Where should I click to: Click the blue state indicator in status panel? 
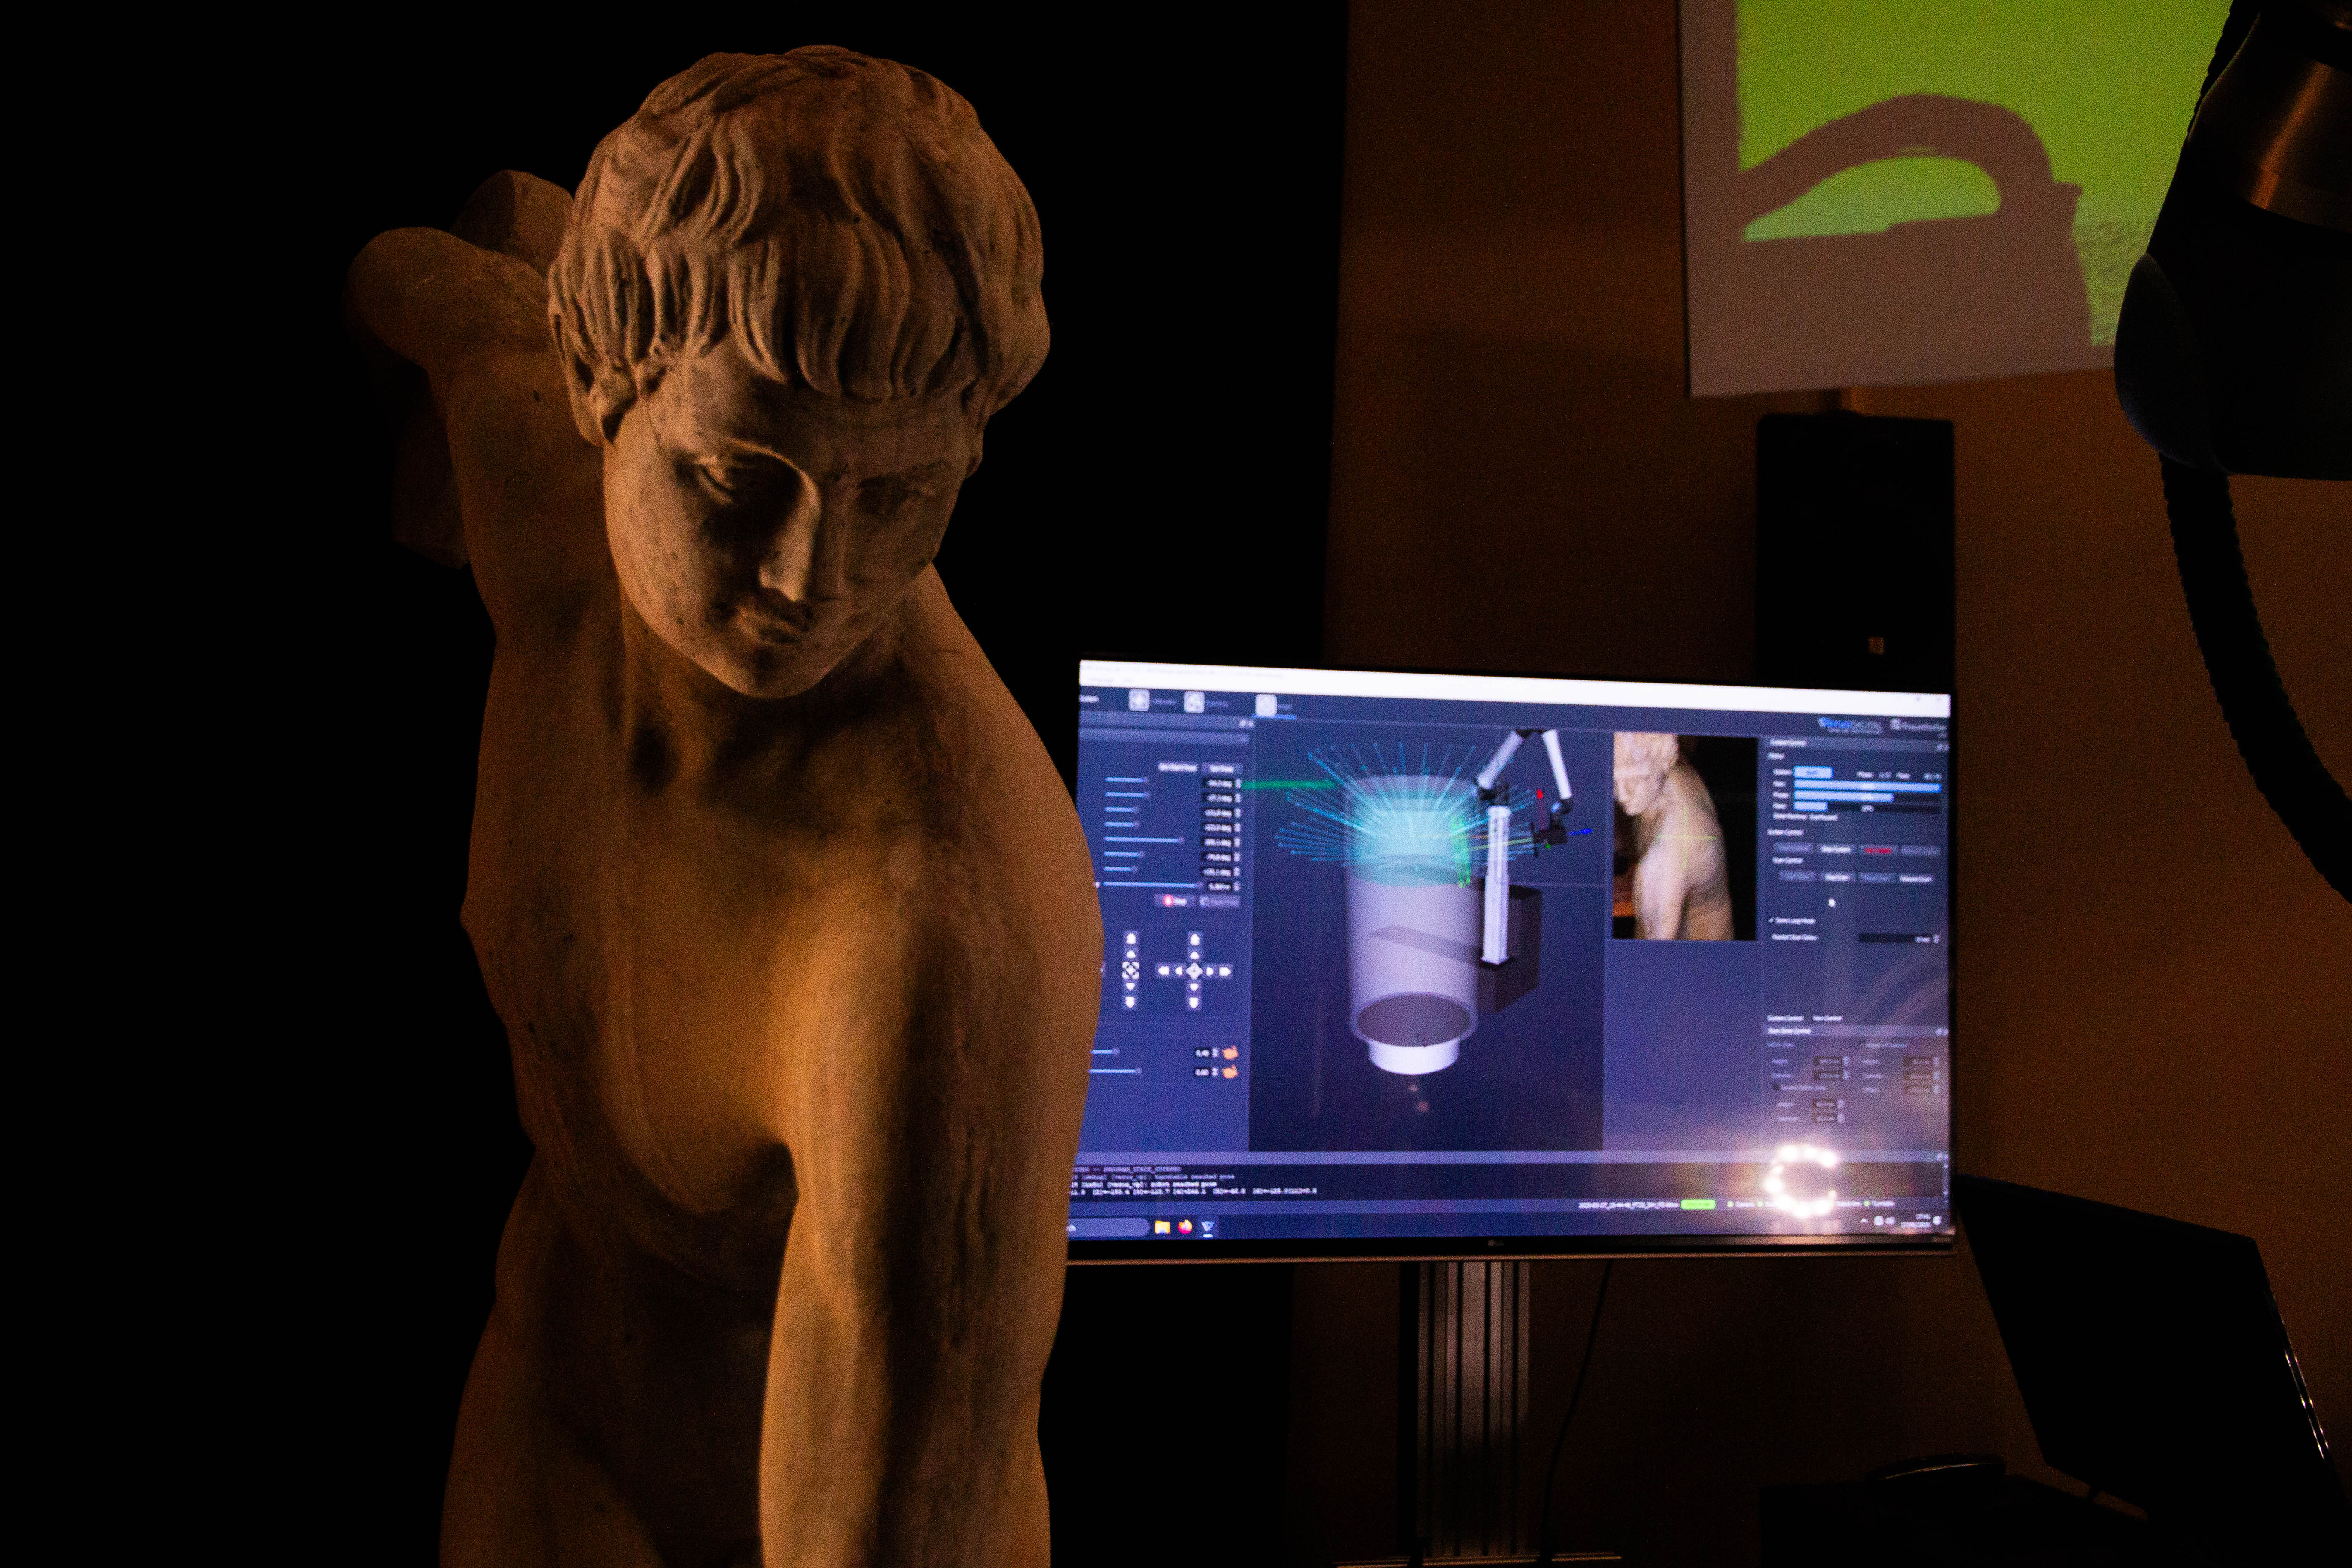[1813, 773]
